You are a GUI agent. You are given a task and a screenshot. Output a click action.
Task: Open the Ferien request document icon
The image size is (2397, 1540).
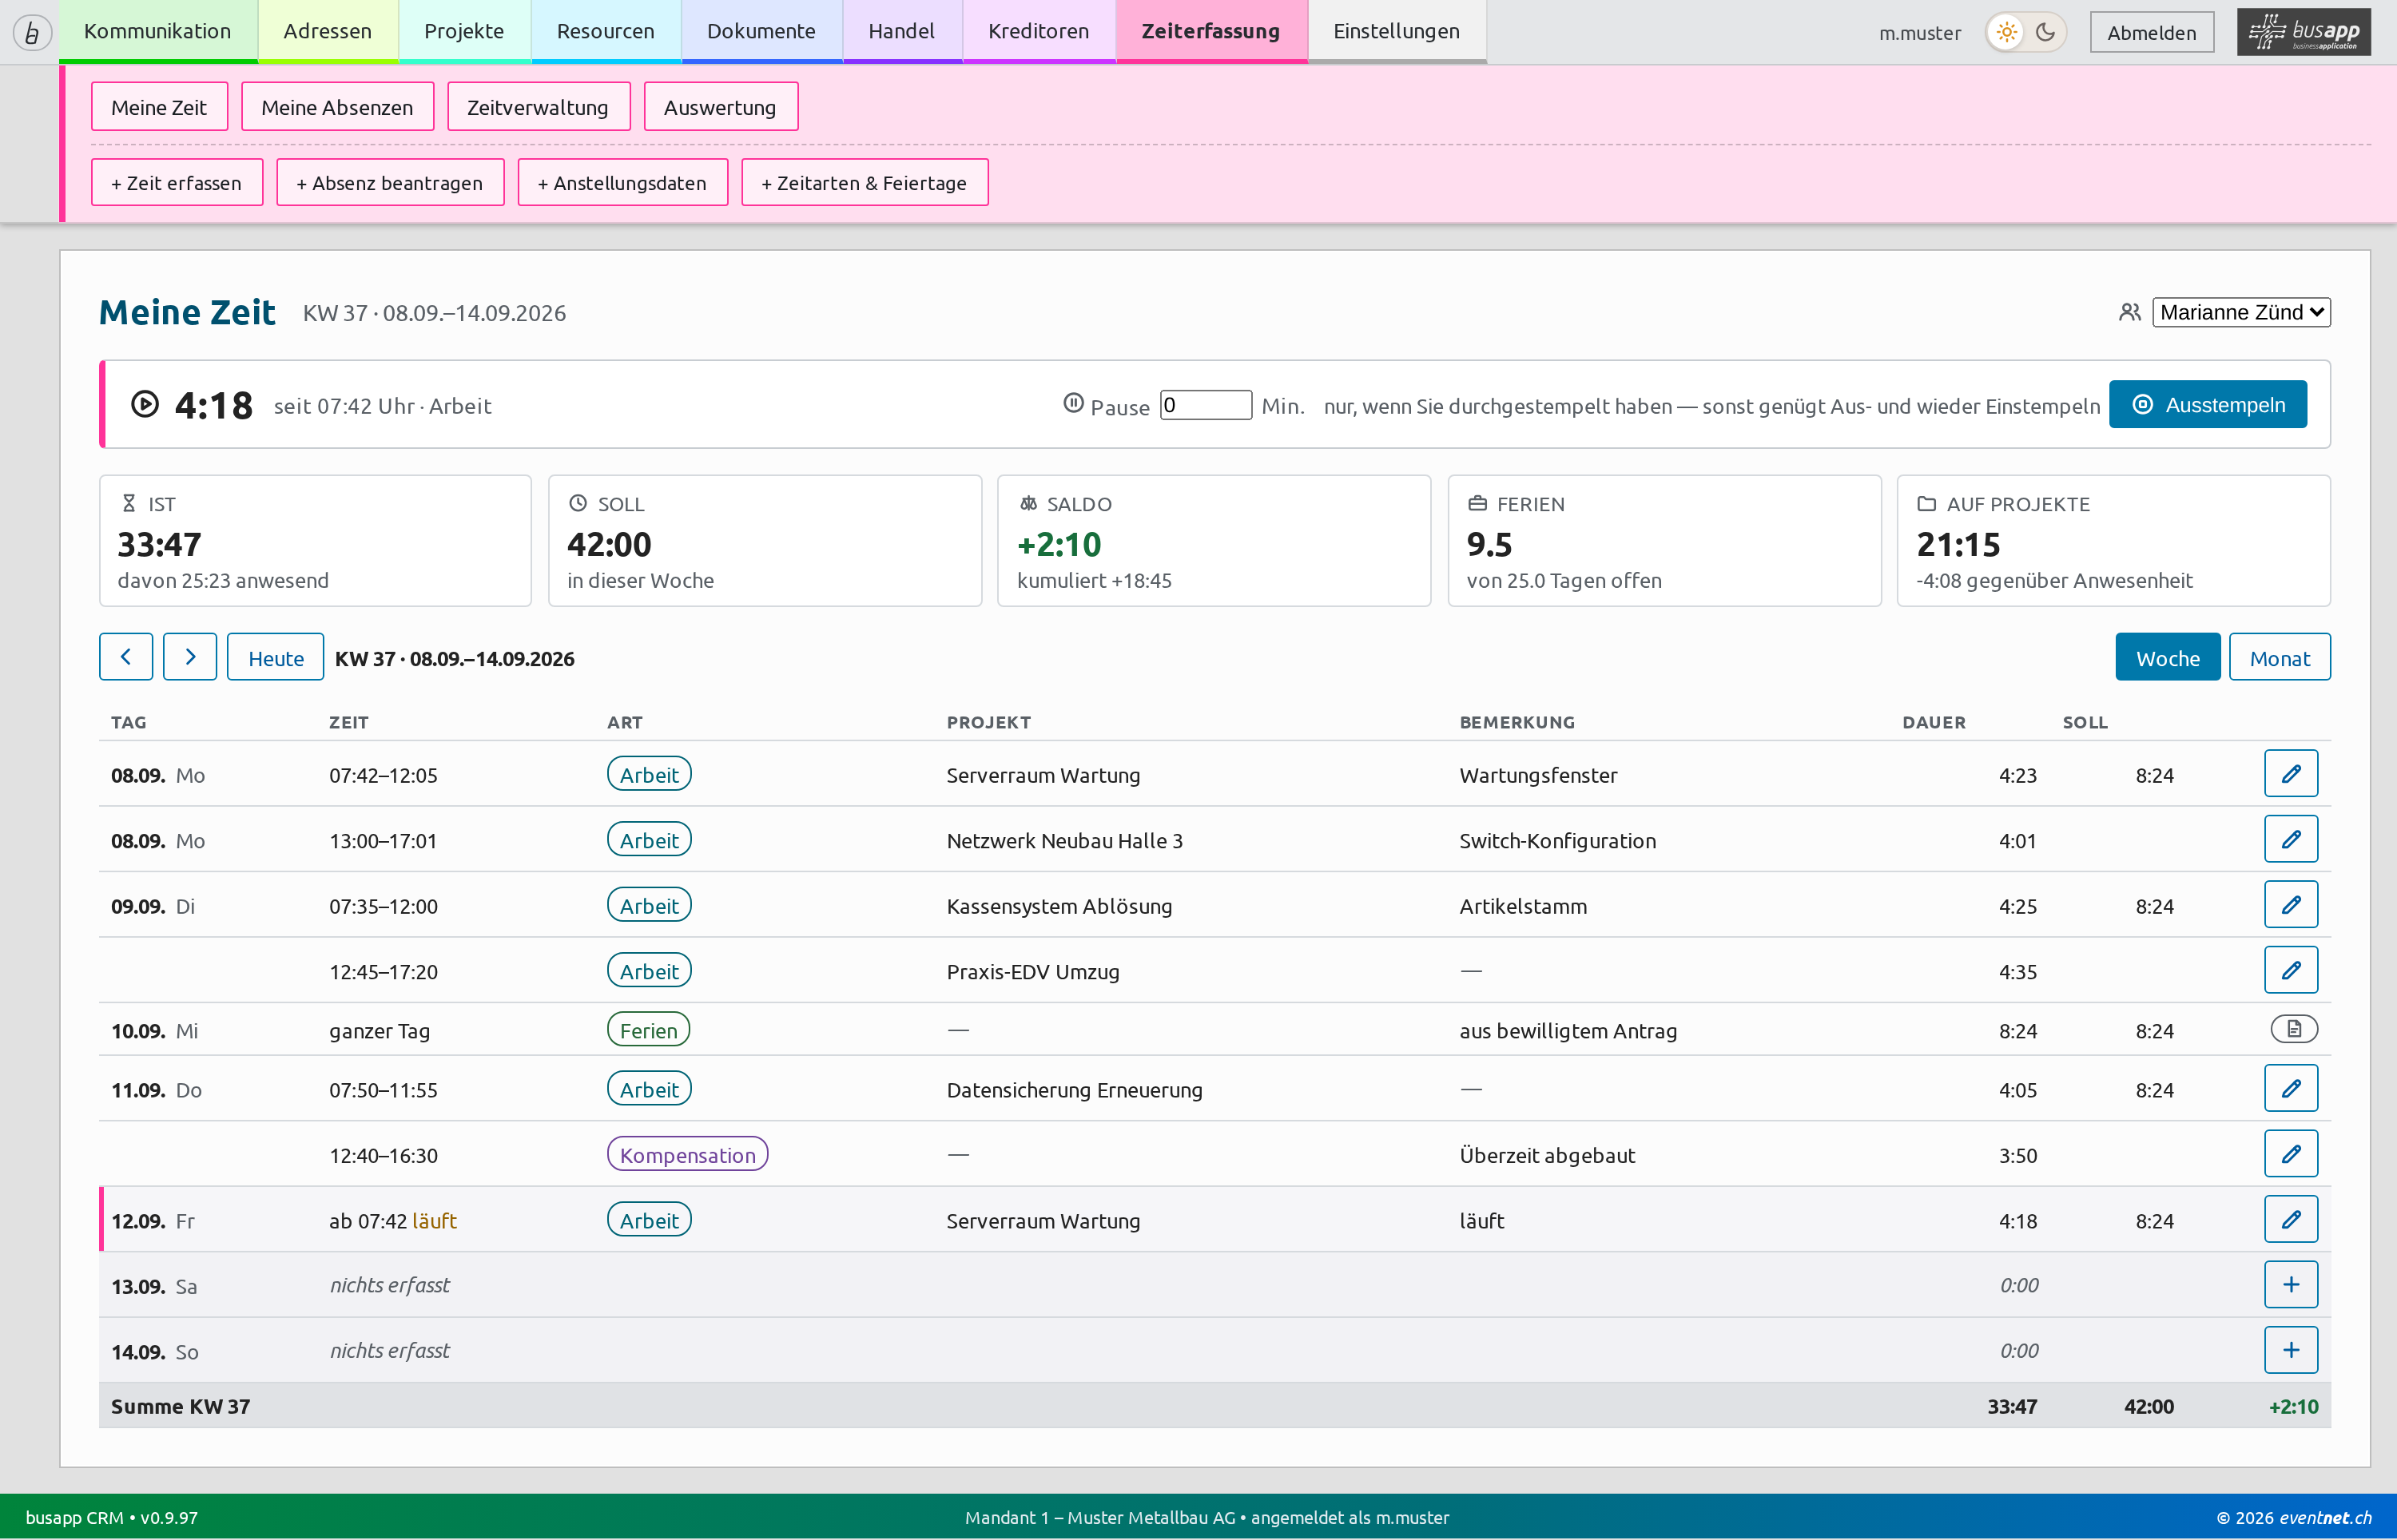coord(2294,1029)
